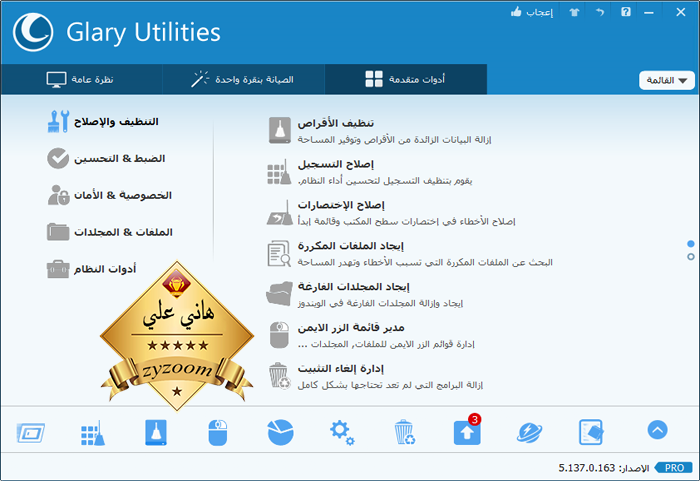Open registry cleaner from bottom toolbar

(x=93, y=433)
